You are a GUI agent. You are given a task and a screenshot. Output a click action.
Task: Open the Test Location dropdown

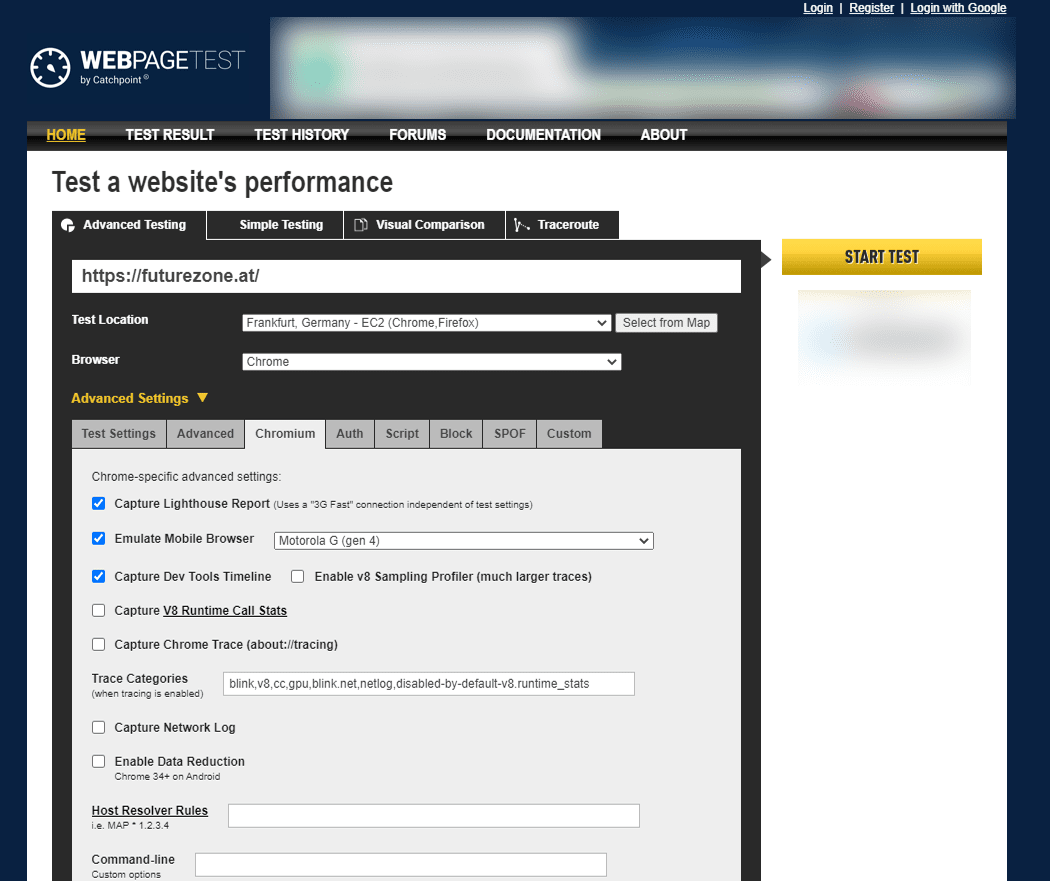point(427,323)
